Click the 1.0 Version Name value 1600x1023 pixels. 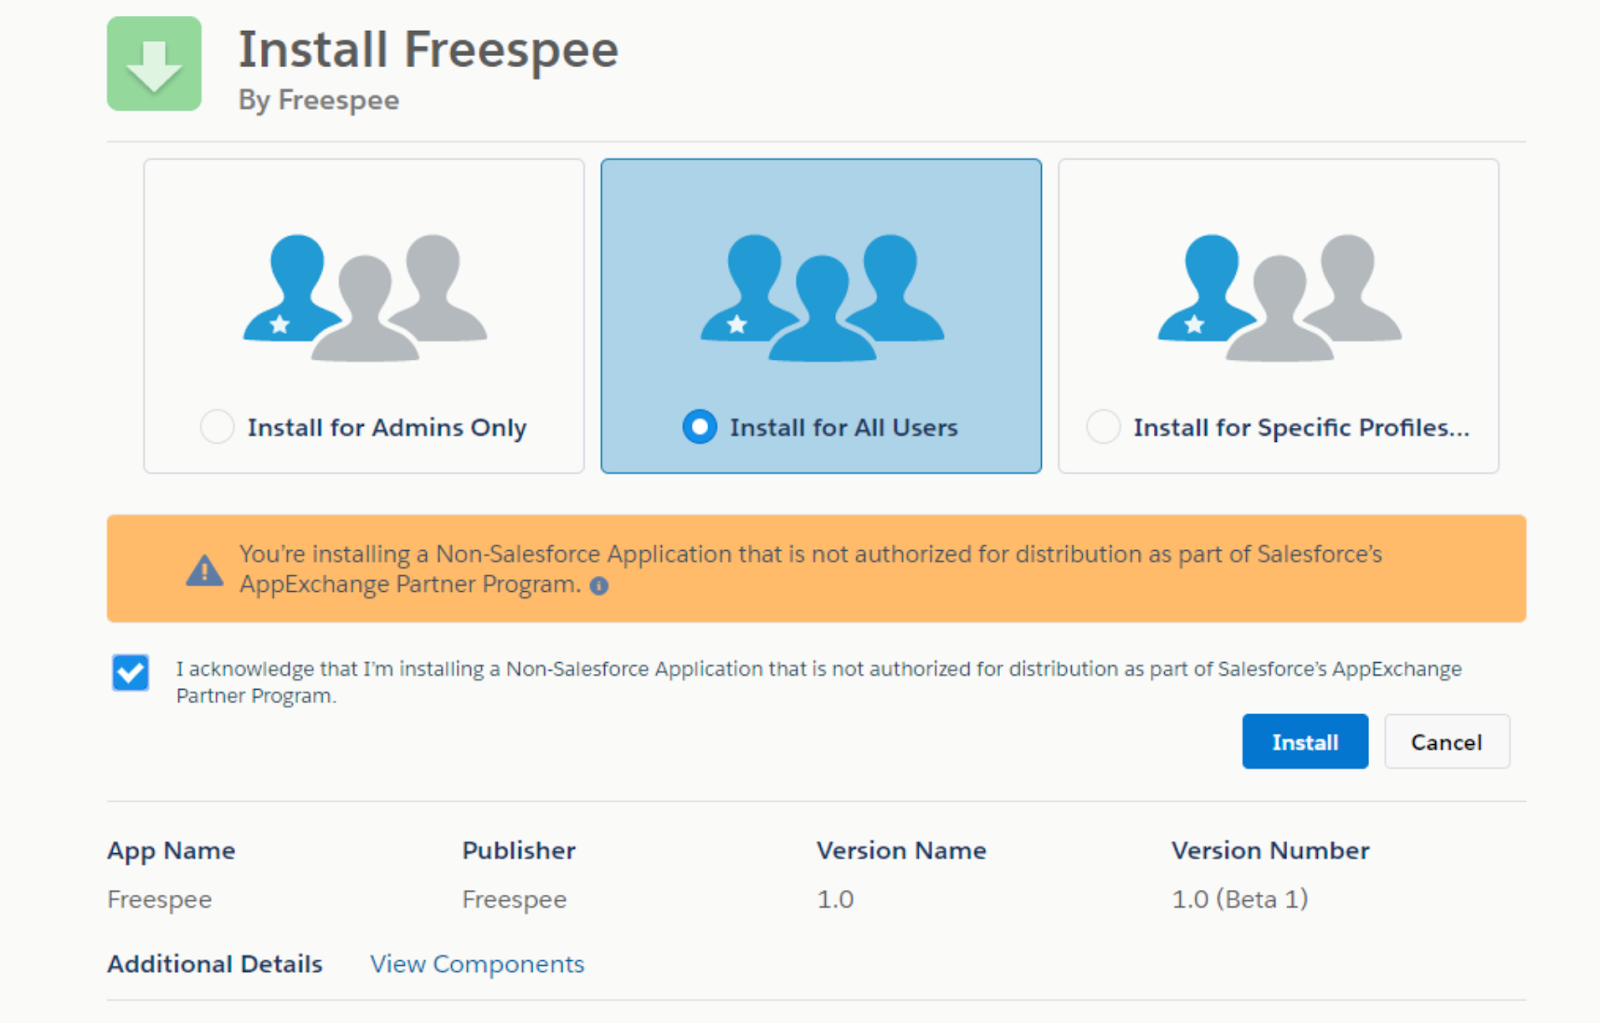[x=835, y=900]
